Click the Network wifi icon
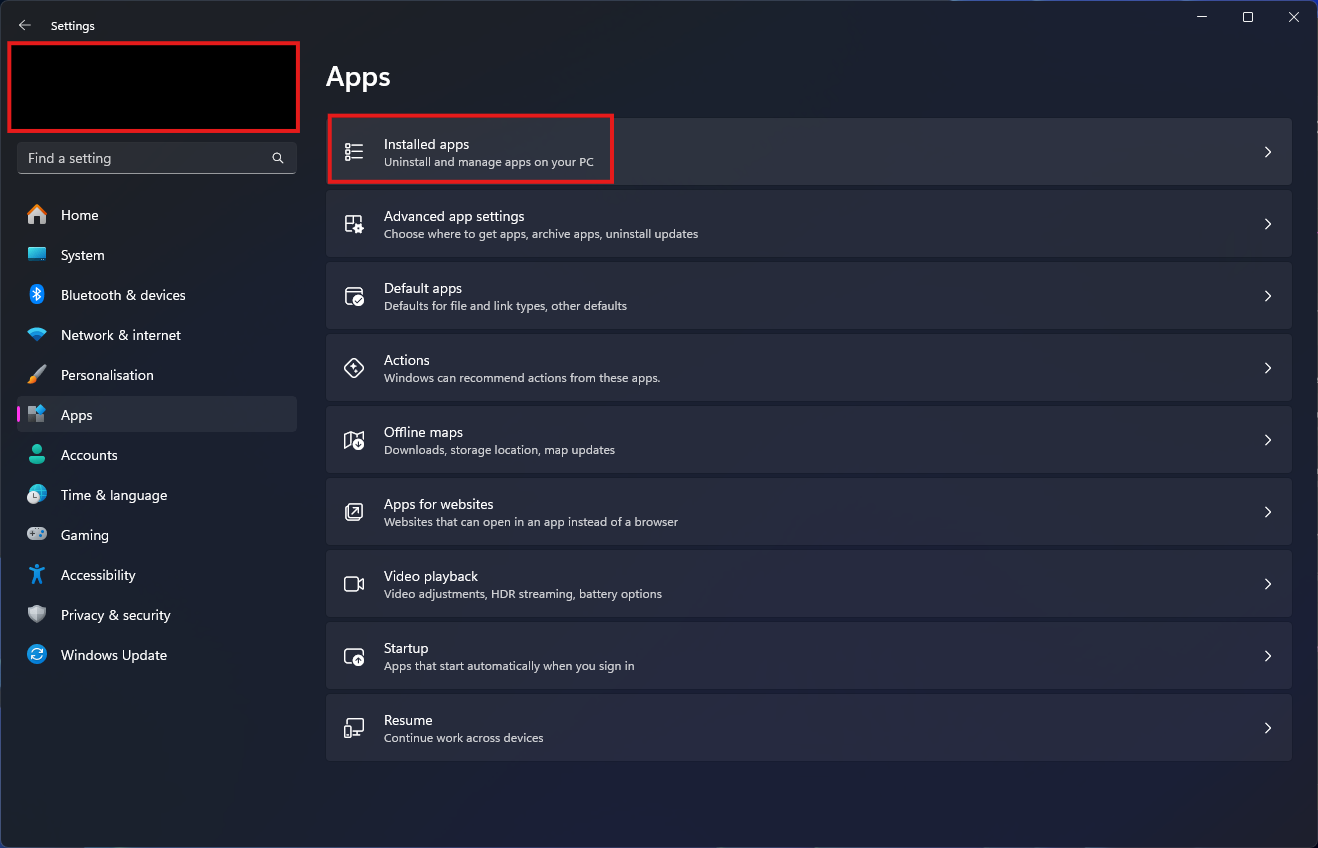Screen dimensions: 1318x848 click(37, 335)
